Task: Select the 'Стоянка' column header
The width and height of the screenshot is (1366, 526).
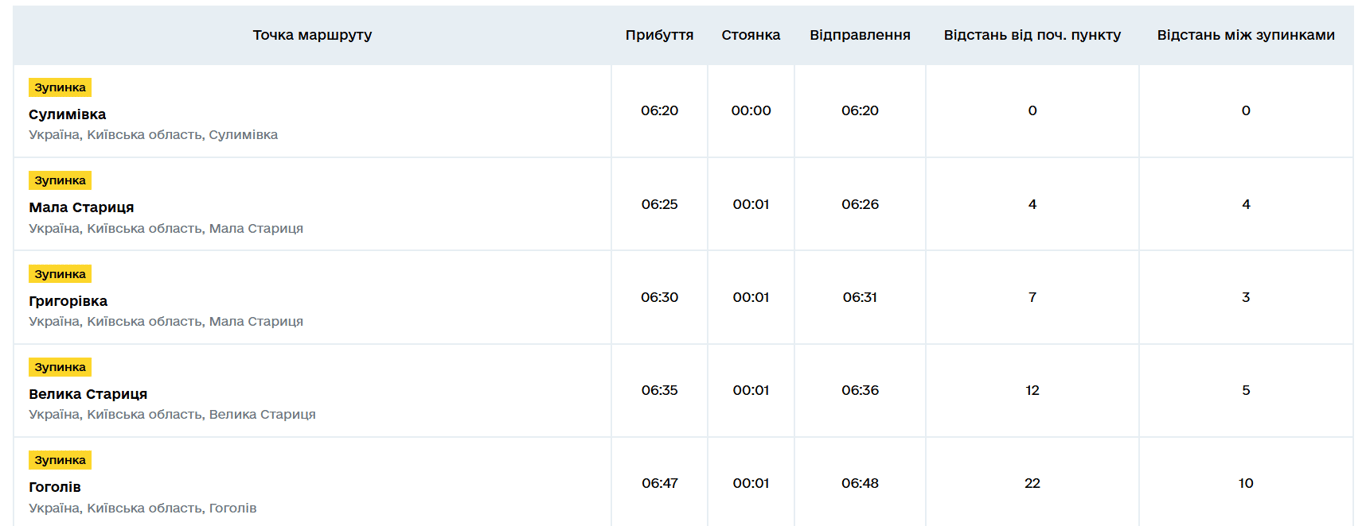Action: click(x=751, y=35)
